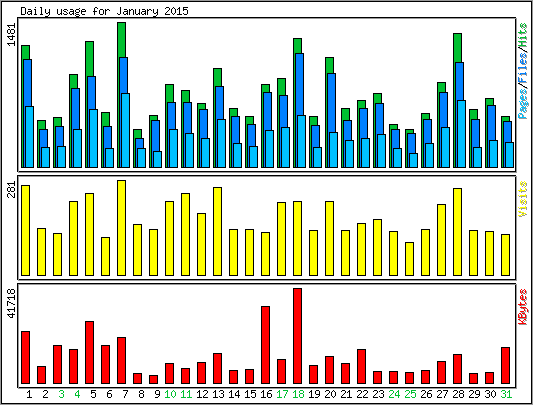This screenshot has width=533, height=405.
Task: Click day label 28 on bottom axis
Action: tap(458, 394)
